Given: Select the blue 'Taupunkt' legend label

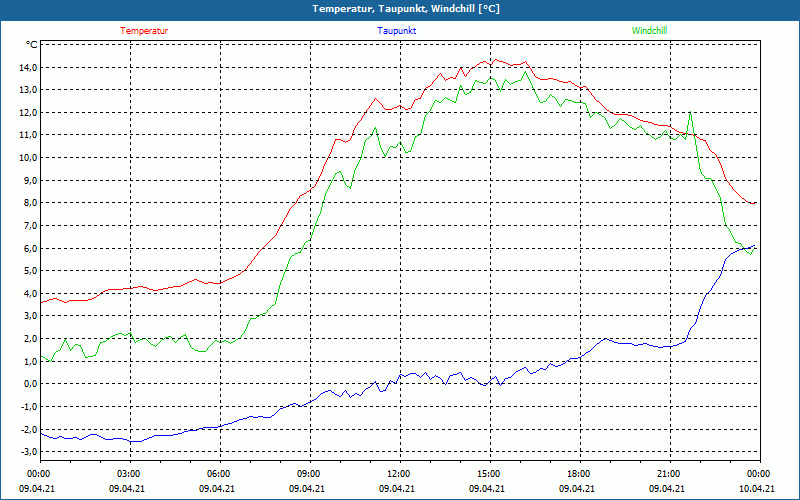Looking at the screenshot, I should [x=396, y=31].
